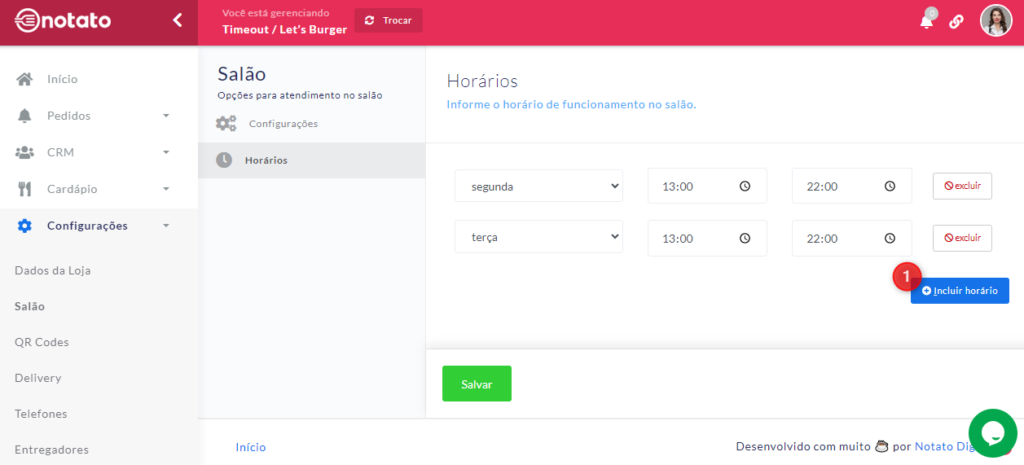The height and width of the screenshot is (465, 1024).
Task: Open the chat support bubble
Action: (x=992, y=432)
